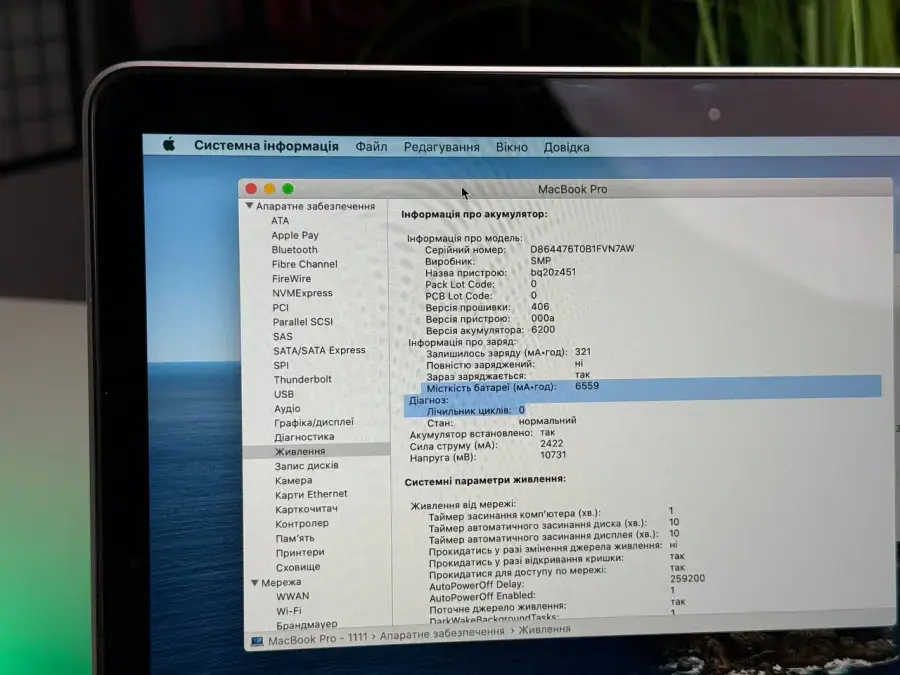
Task: Click Апаратне забезпечення in the path bar
Action: 441,633
